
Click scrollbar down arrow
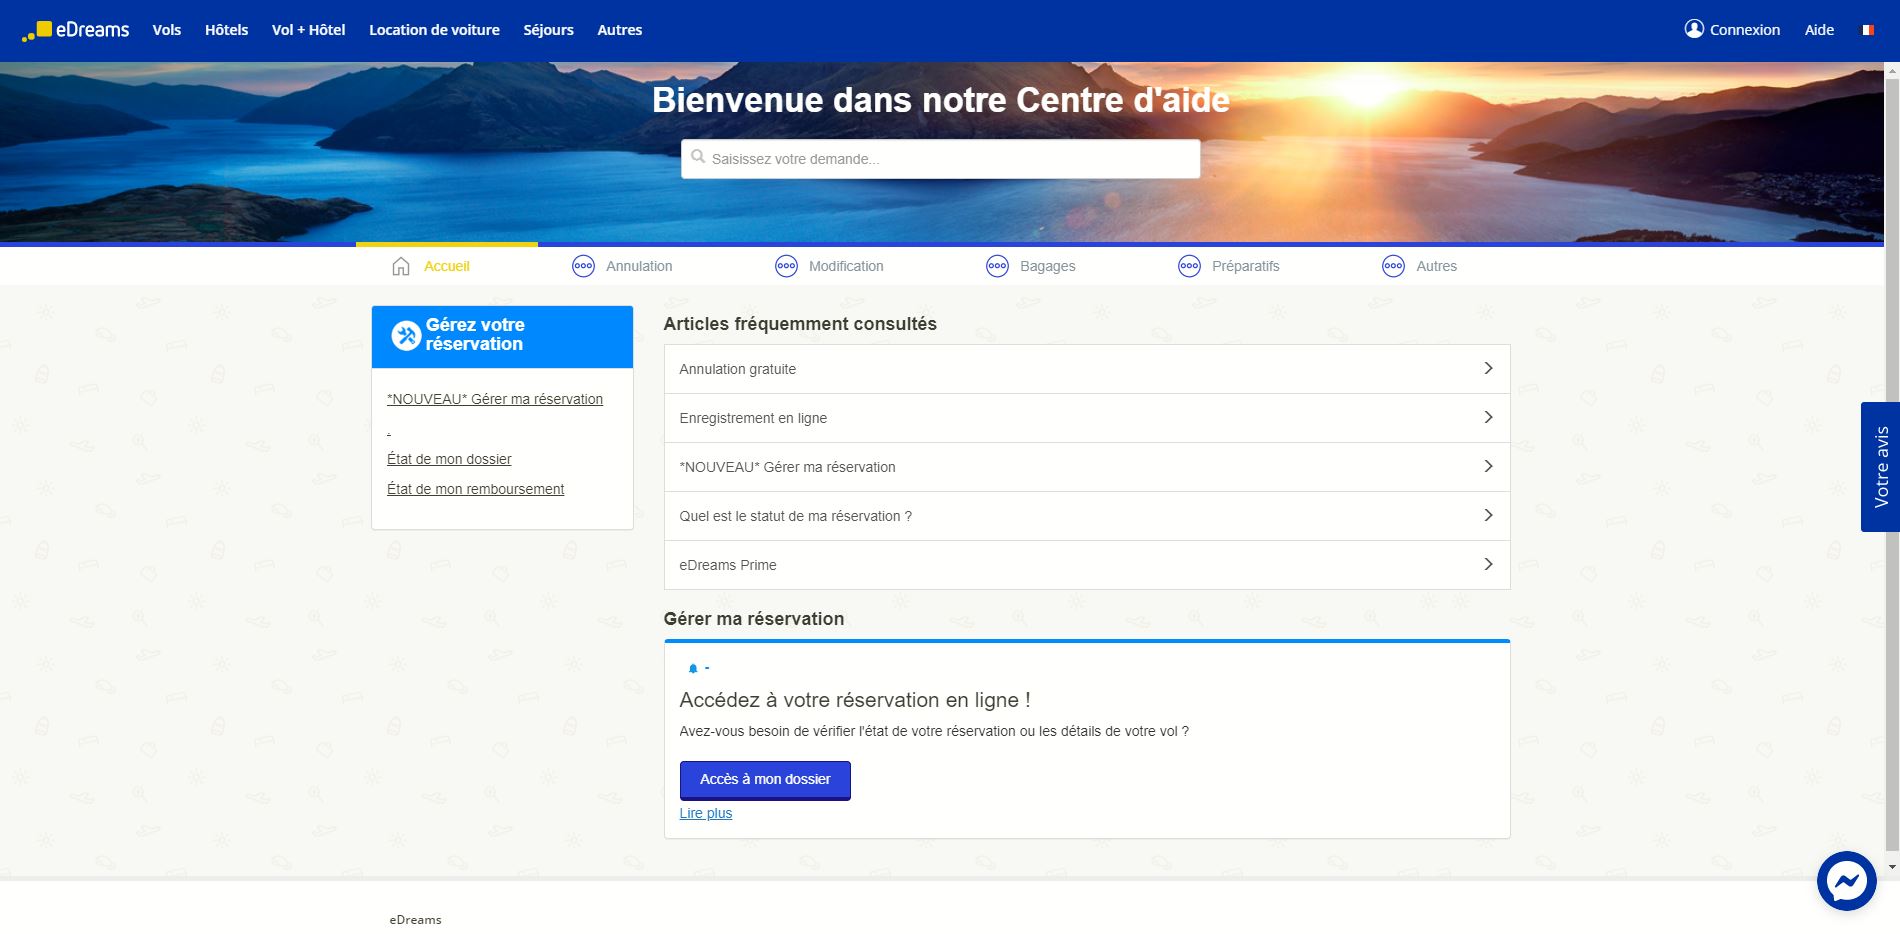[1892, 866]
